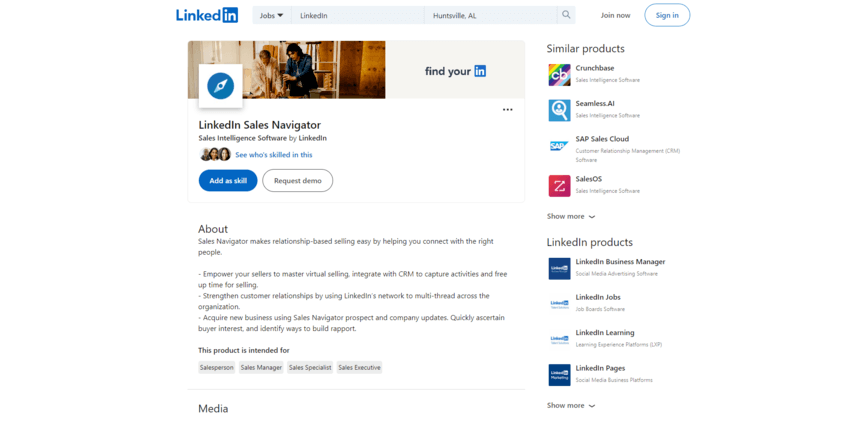
Task: Click Add as skill button
Action: click(x=228, y=181)
